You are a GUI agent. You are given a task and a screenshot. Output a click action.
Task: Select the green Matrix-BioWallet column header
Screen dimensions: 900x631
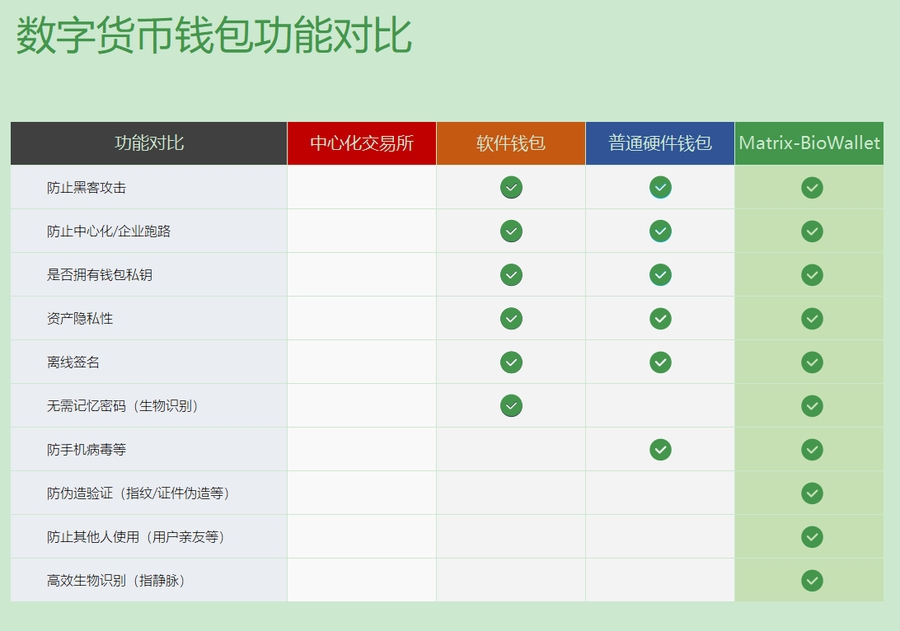click(x=809, y=143)
